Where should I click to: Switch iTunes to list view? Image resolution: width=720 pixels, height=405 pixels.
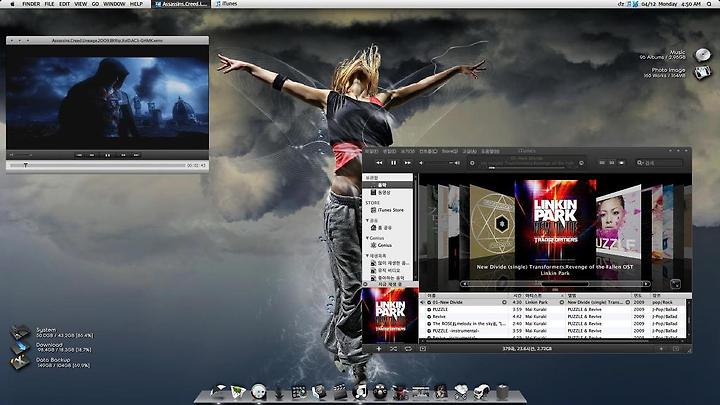(602, 163)
